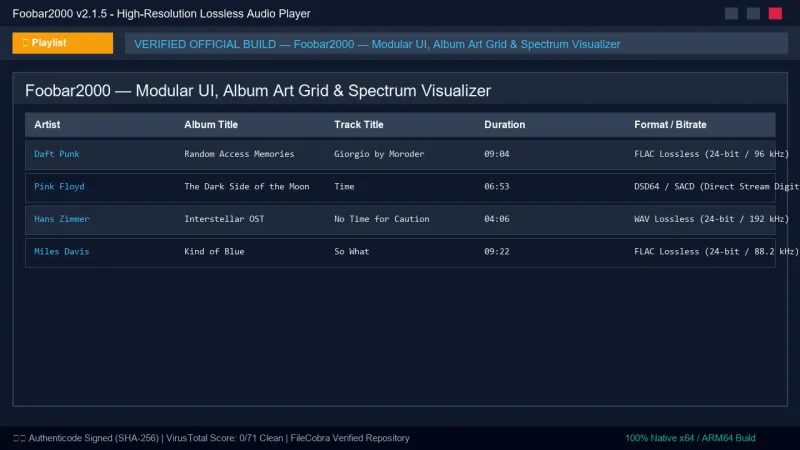The height and width of the screenshot is (450, 800).
Task: Sort by the Artist column header
Action: pyautogui.click(x=47, y=124)
